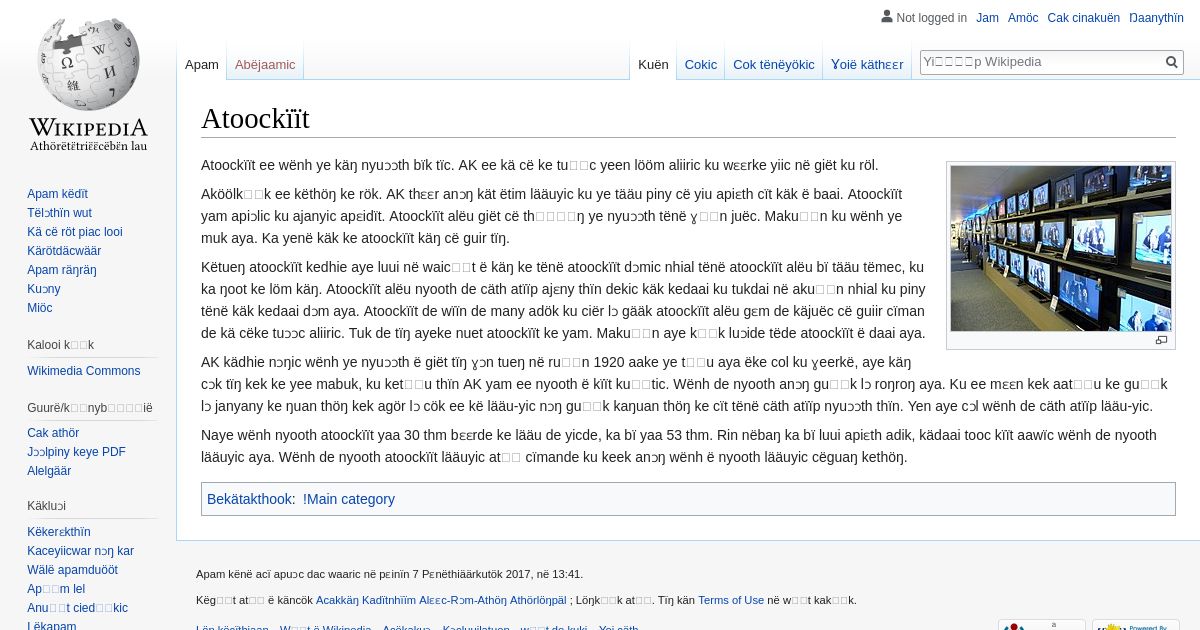
Task: Download page via Jɔɔlpiny keye PDF
Action: pos(76,452)
